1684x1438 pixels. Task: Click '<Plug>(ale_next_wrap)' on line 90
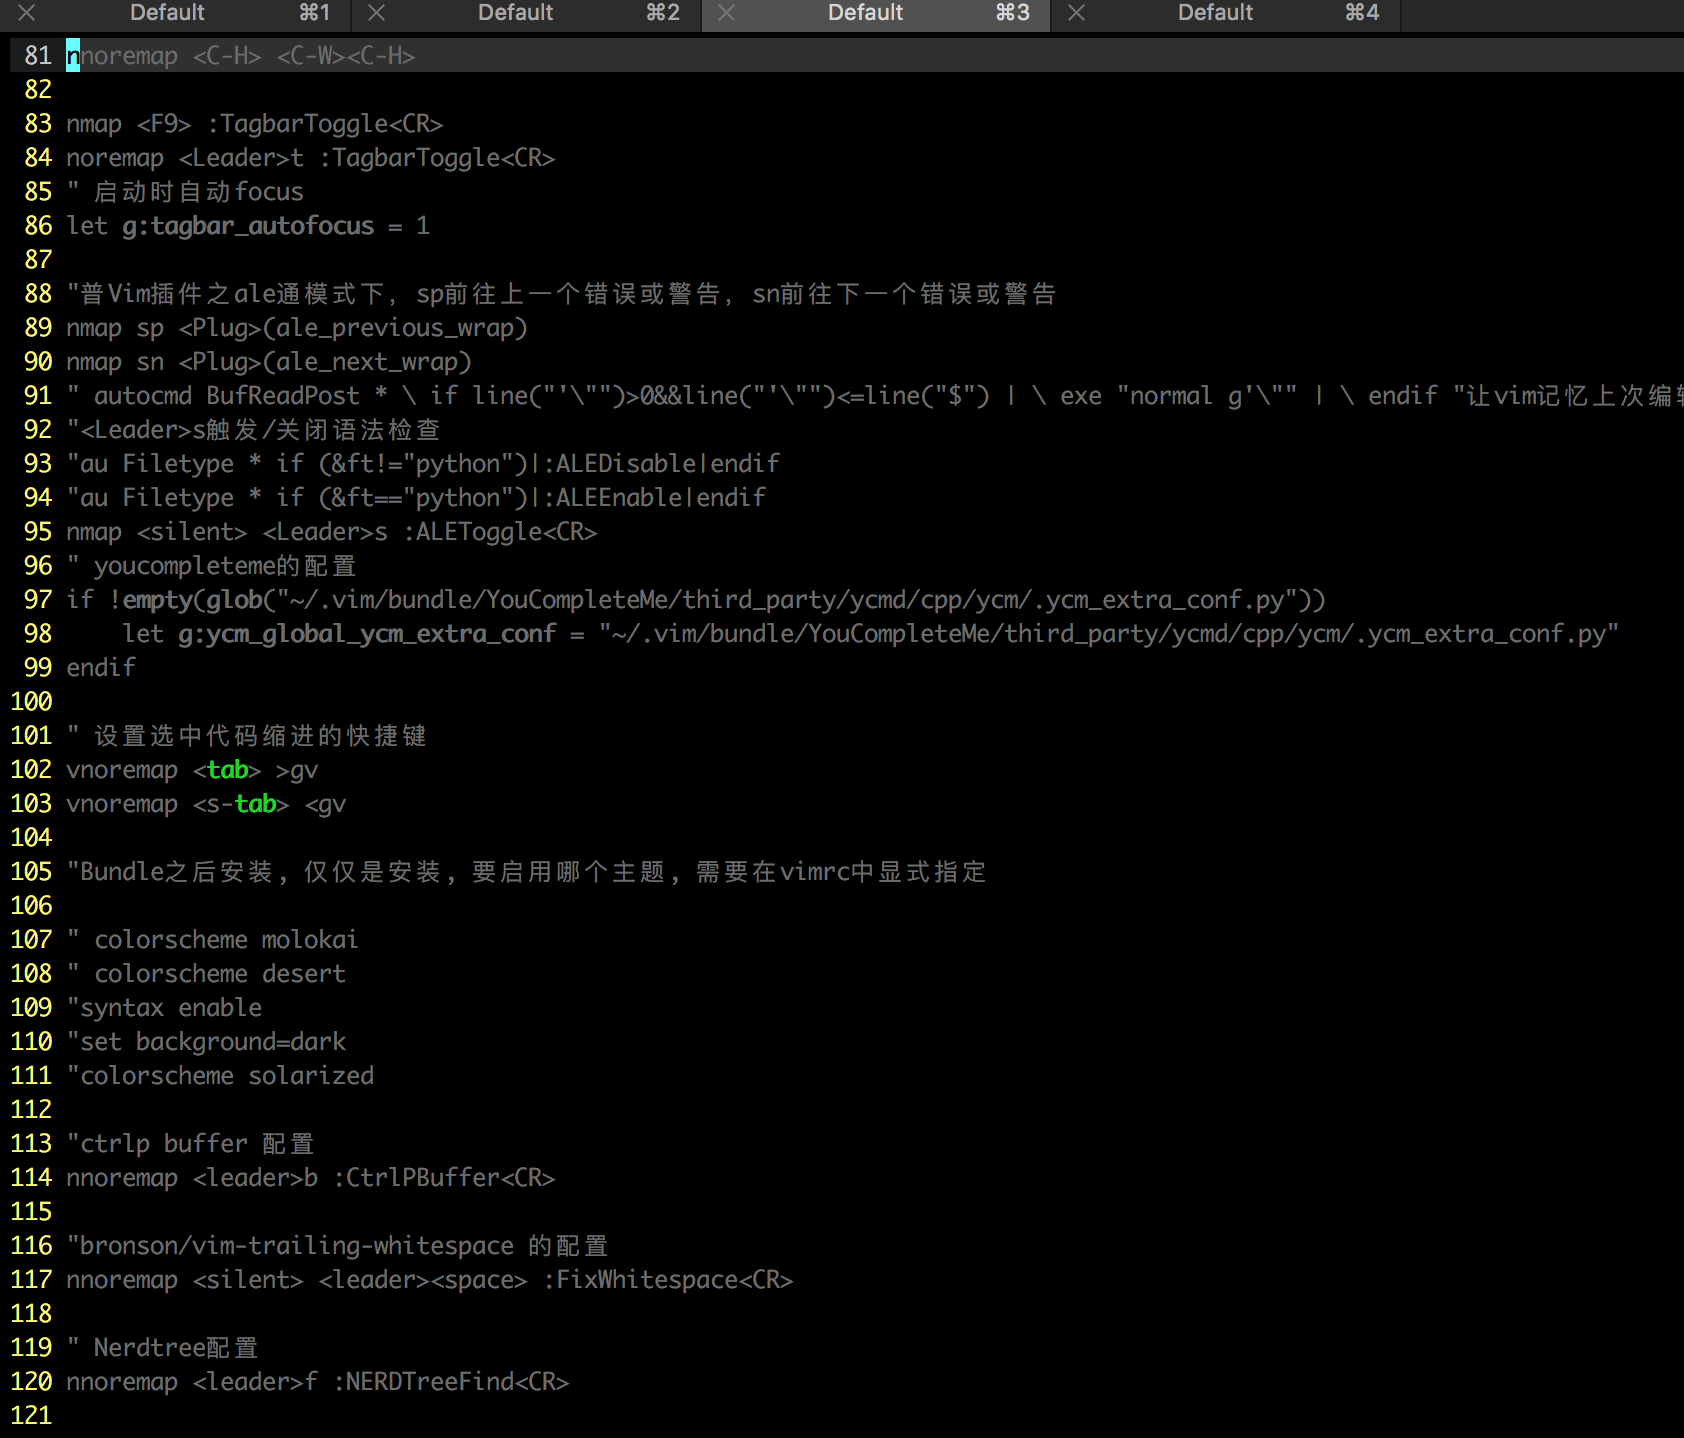tap(325, 362)
